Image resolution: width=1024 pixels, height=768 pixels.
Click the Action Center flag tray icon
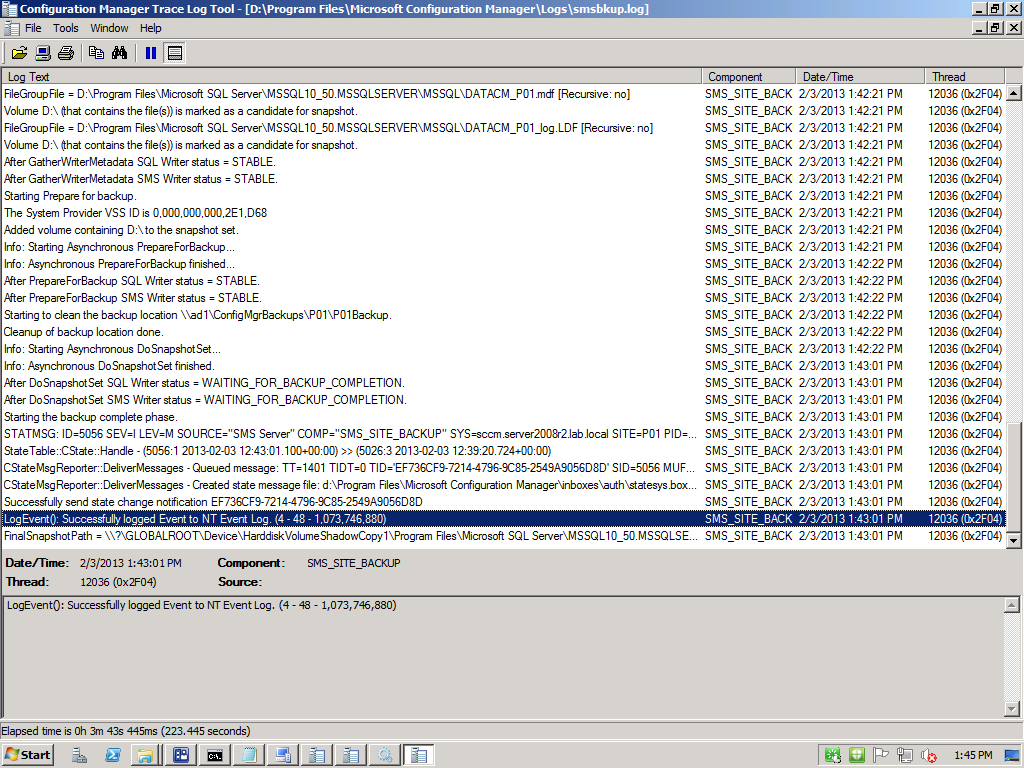(880, 756)
